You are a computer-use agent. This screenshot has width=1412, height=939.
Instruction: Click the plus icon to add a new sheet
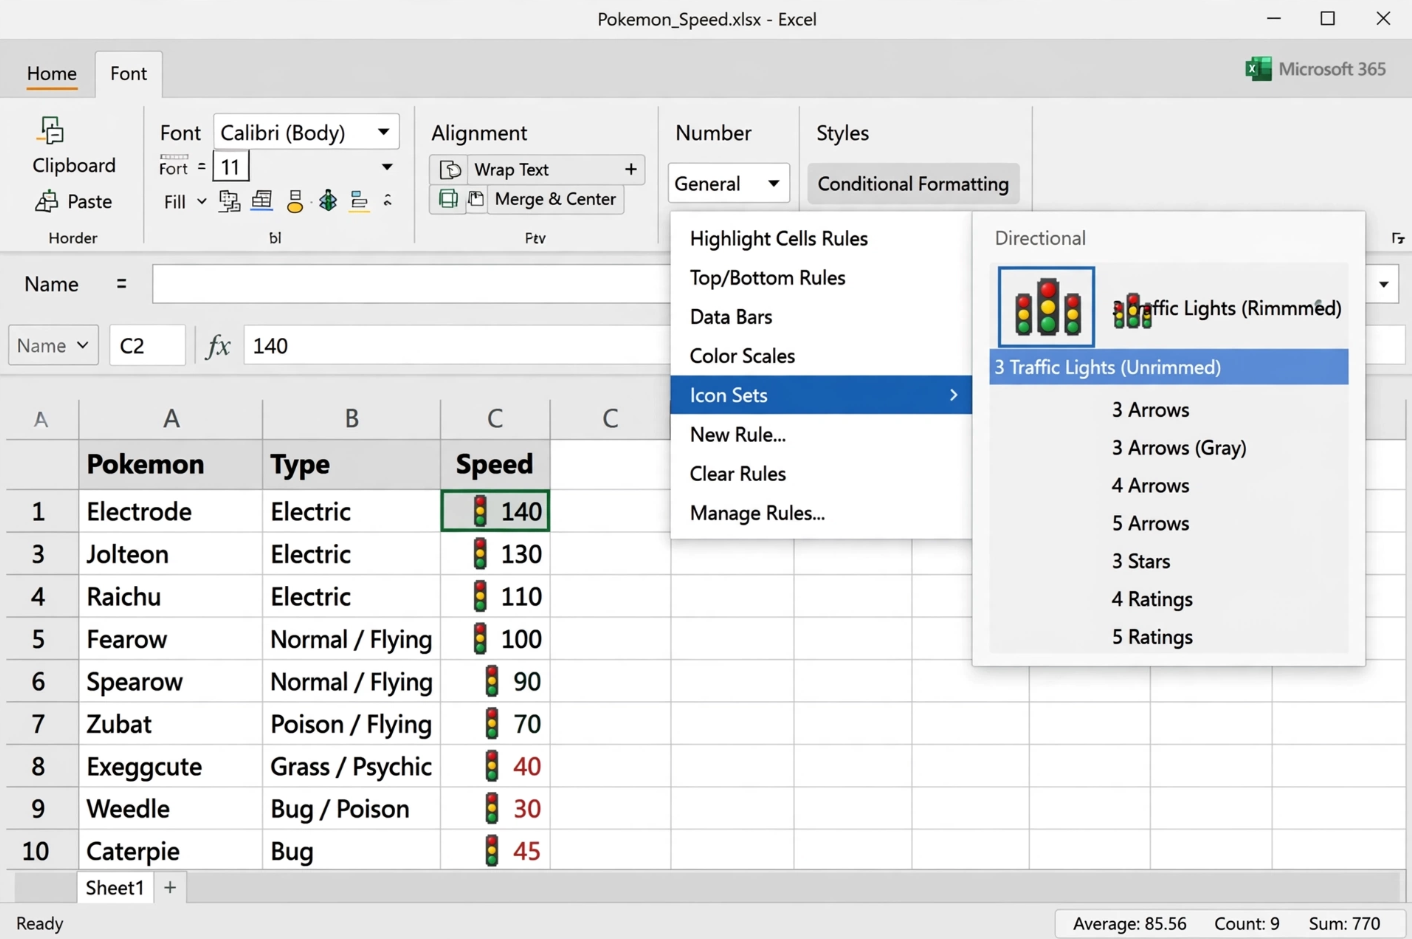coord(170,887)
